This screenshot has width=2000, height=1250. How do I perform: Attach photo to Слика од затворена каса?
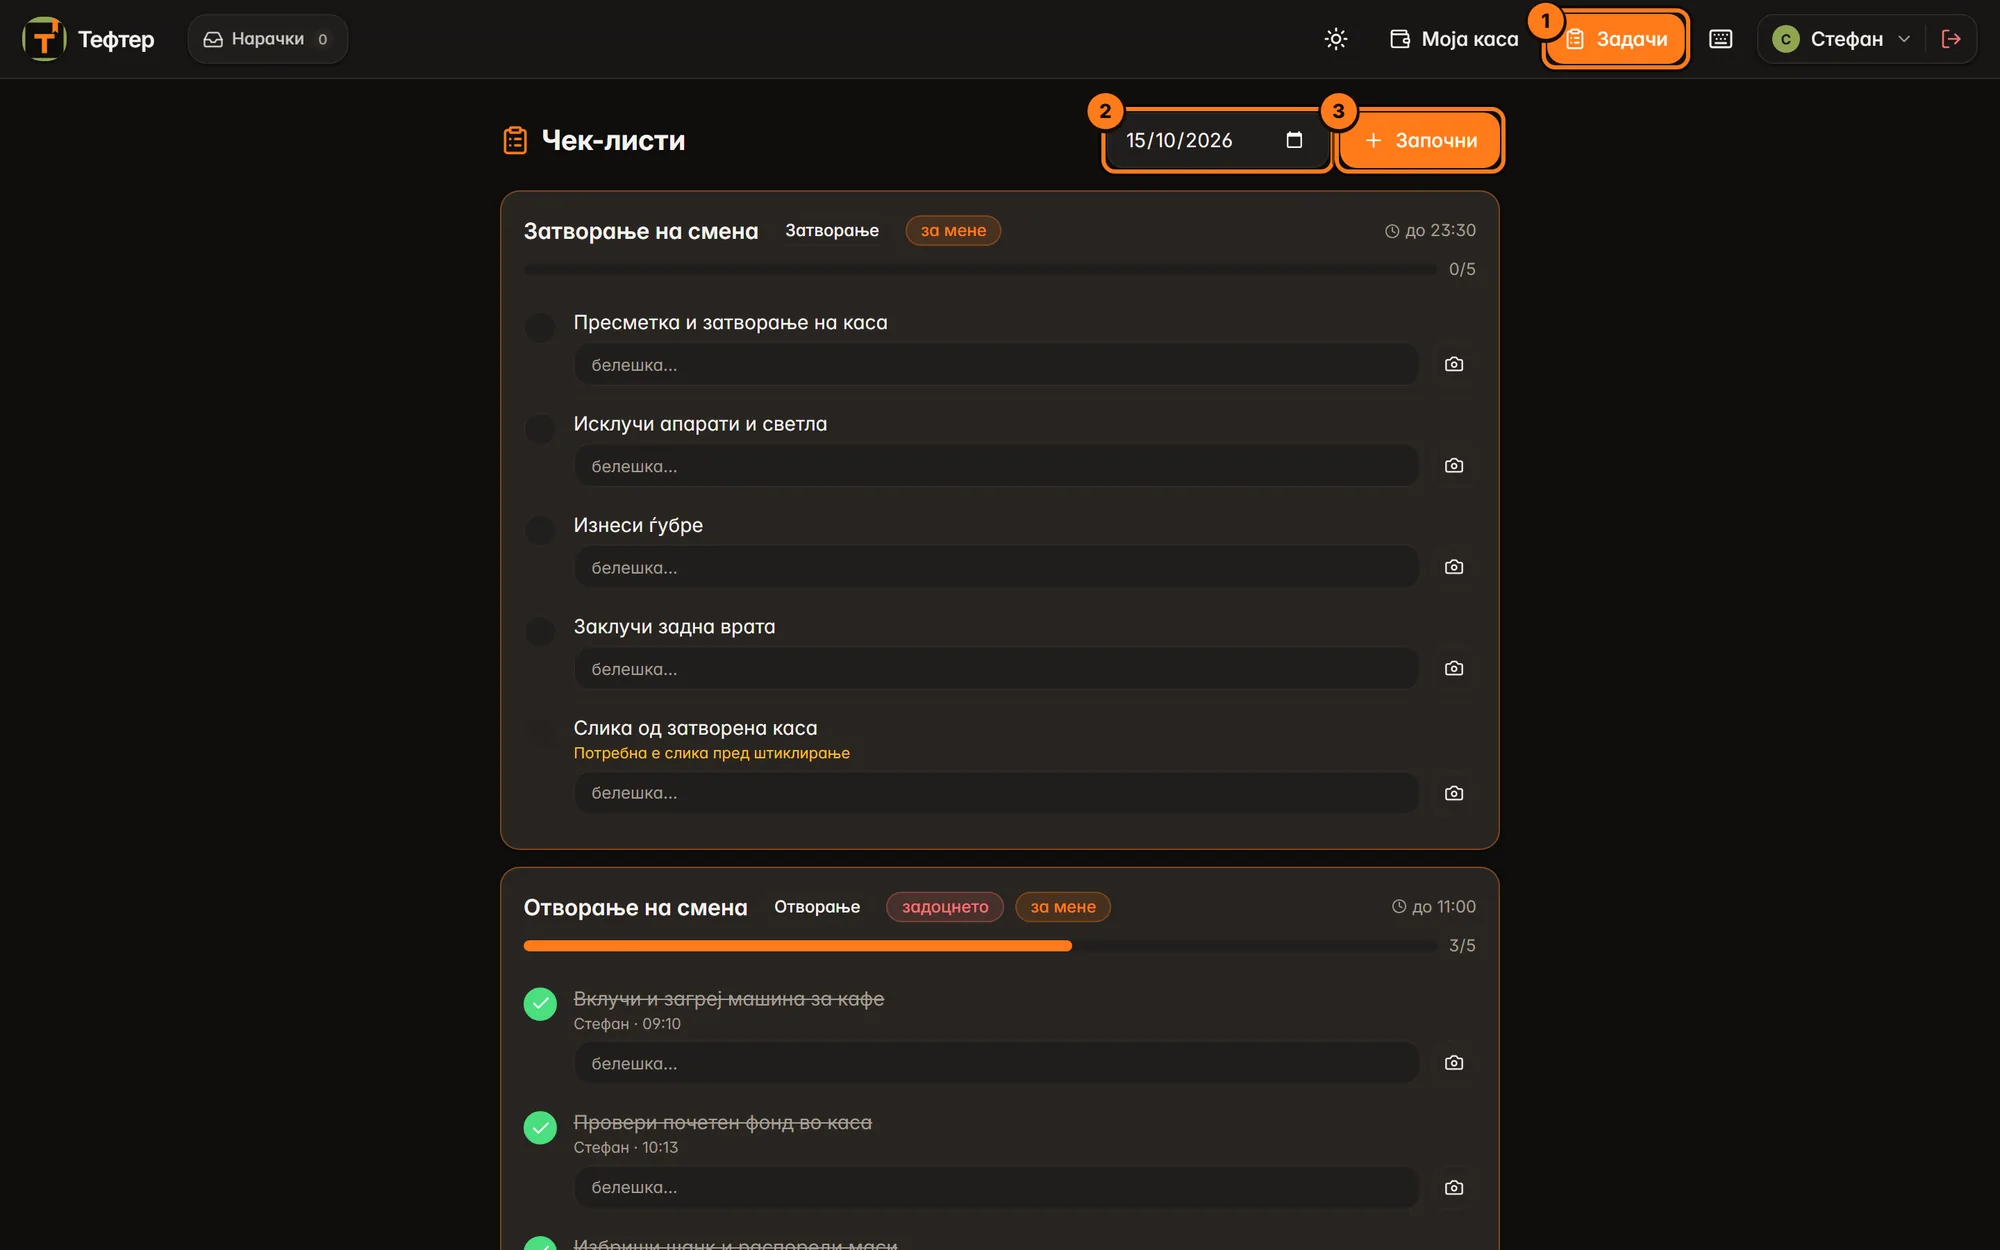1454,793
